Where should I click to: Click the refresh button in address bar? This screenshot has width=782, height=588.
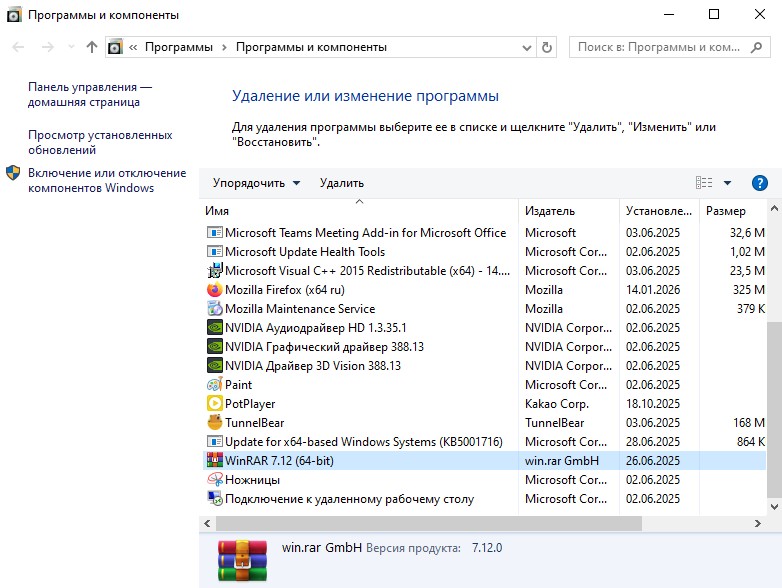pyautogui.click(x=546, y=47)
